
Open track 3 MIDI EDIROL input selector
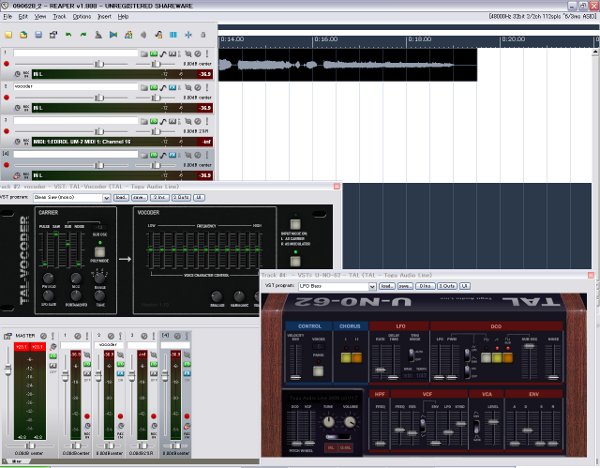click(x=122, y=142)
